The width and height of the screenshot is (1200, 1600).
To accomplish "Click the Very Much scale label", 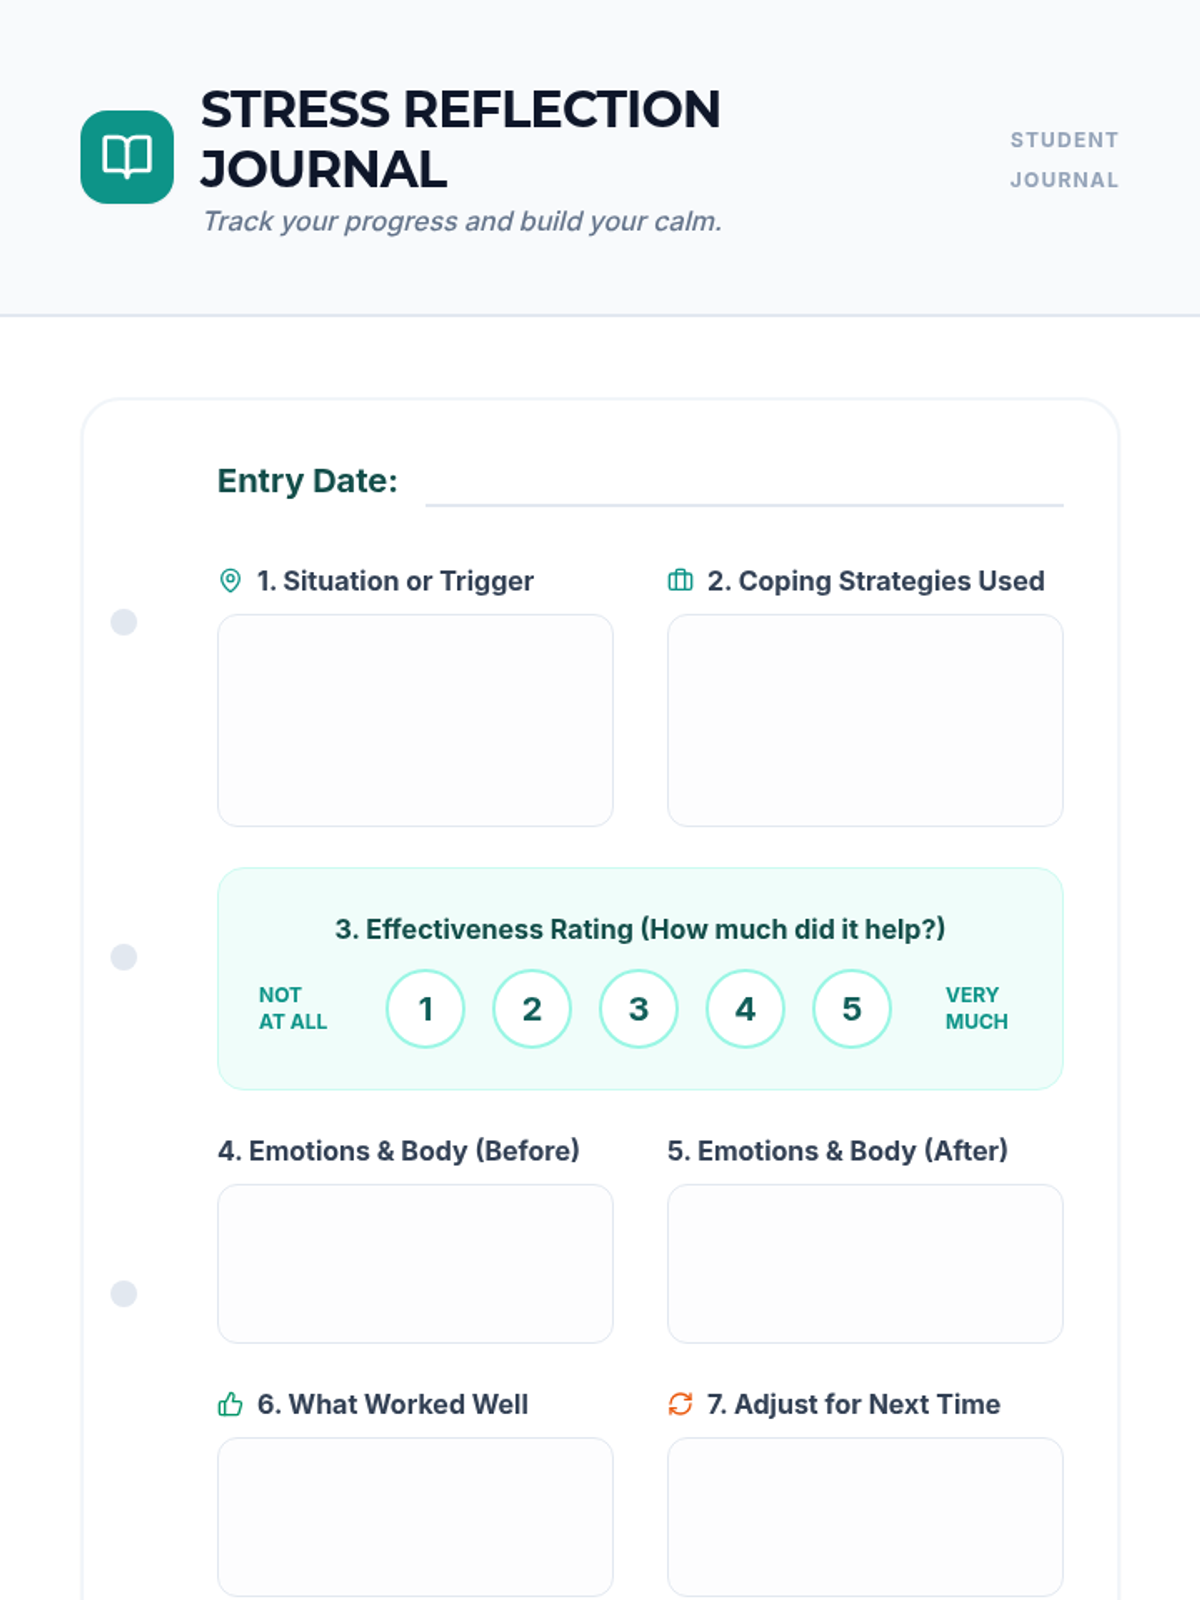I will 976,1009.
